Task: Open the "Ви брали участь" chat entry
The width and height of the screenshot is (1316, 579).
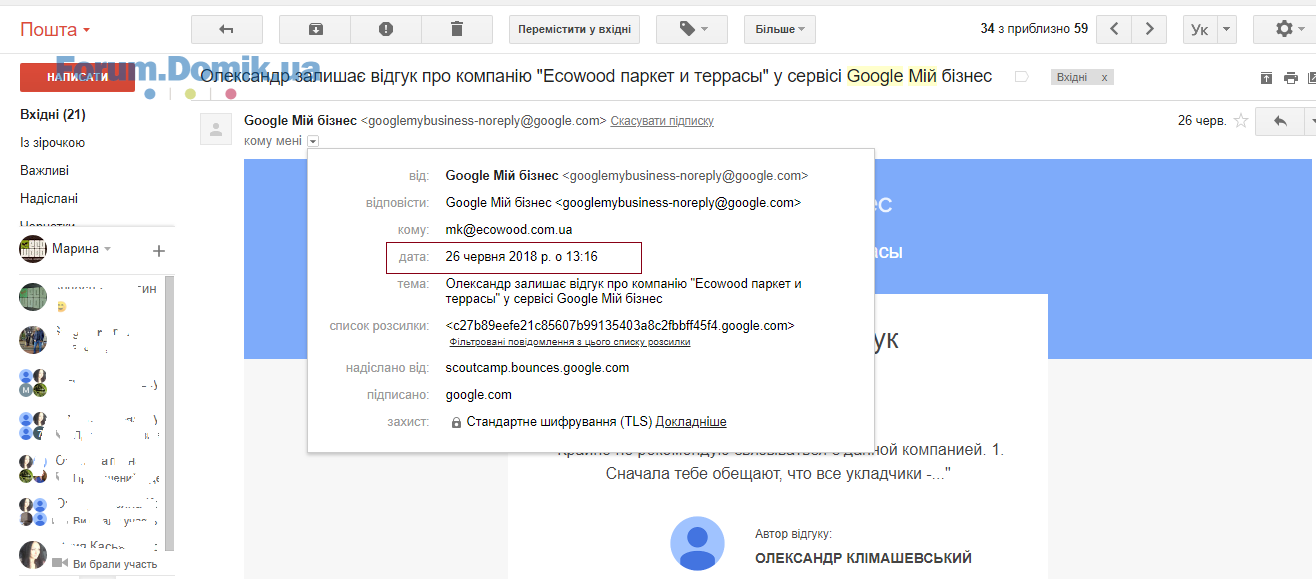Action: coord(95,556)
